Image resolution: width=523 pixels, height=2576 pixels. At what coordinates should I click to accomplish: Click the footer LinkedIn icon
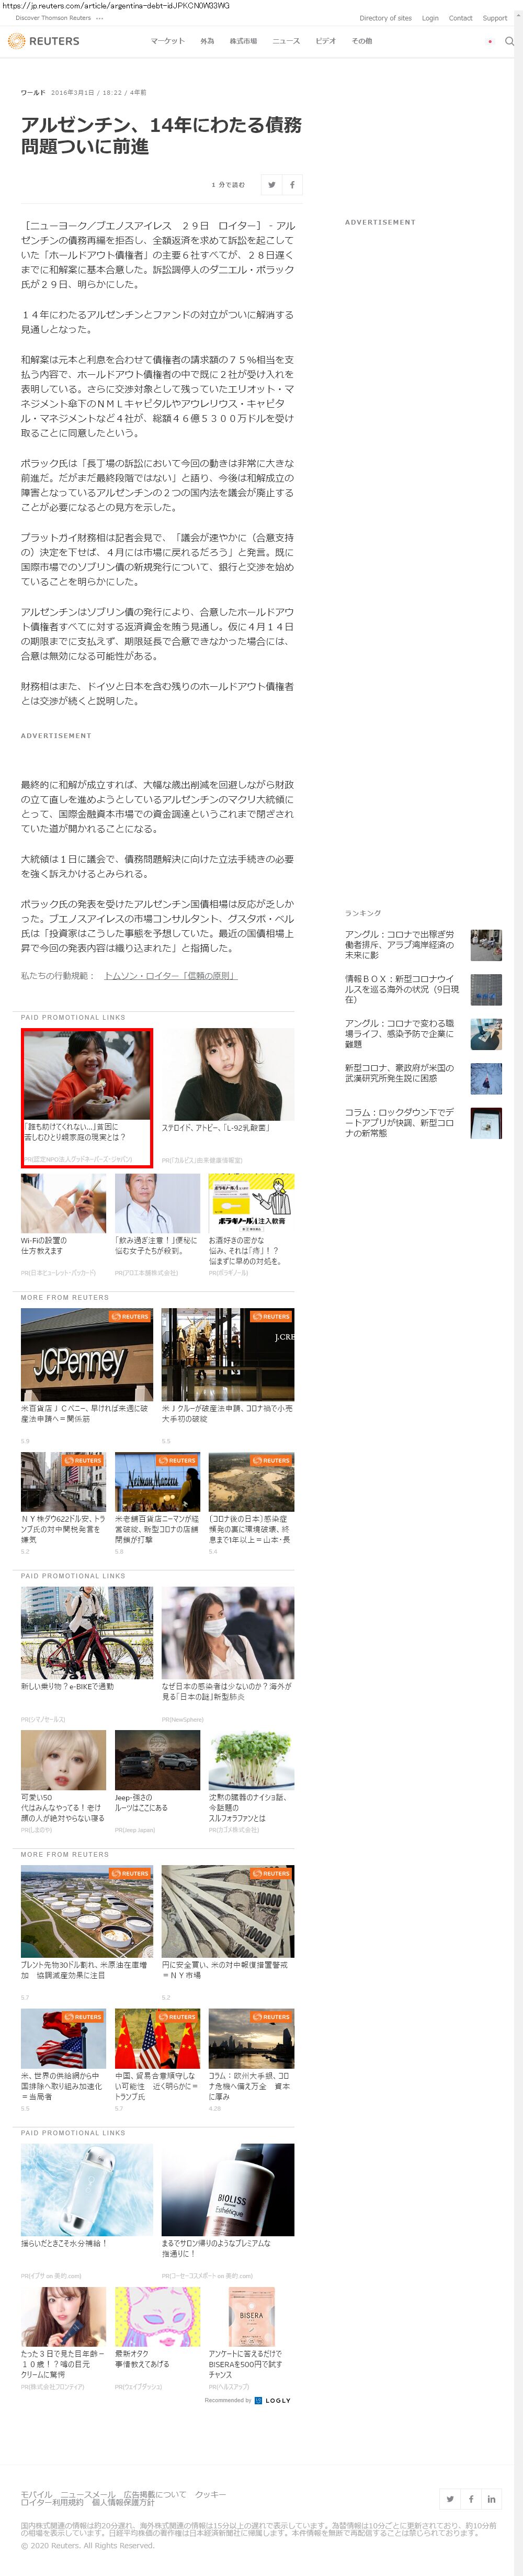[492, 2498]
